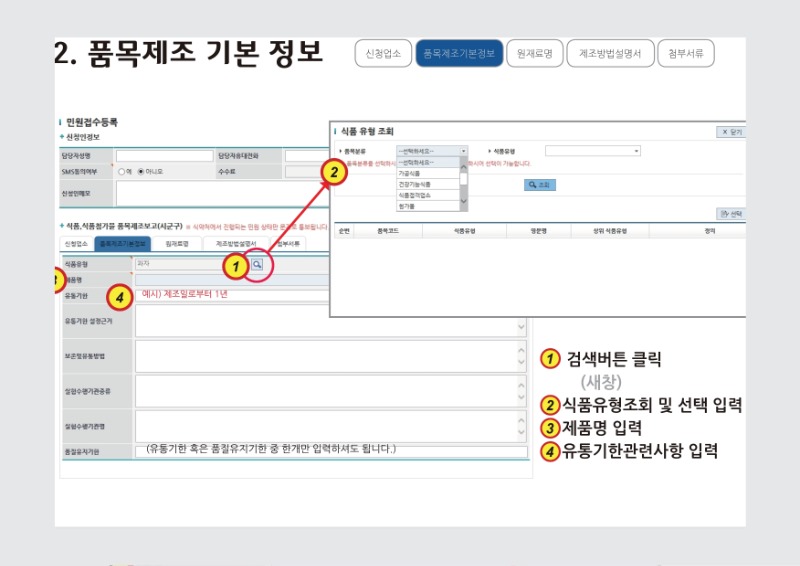Expand the 식품유형 dropdown in popup
Image resolution: width=800 pixels, height=566 pixels.
592,151
